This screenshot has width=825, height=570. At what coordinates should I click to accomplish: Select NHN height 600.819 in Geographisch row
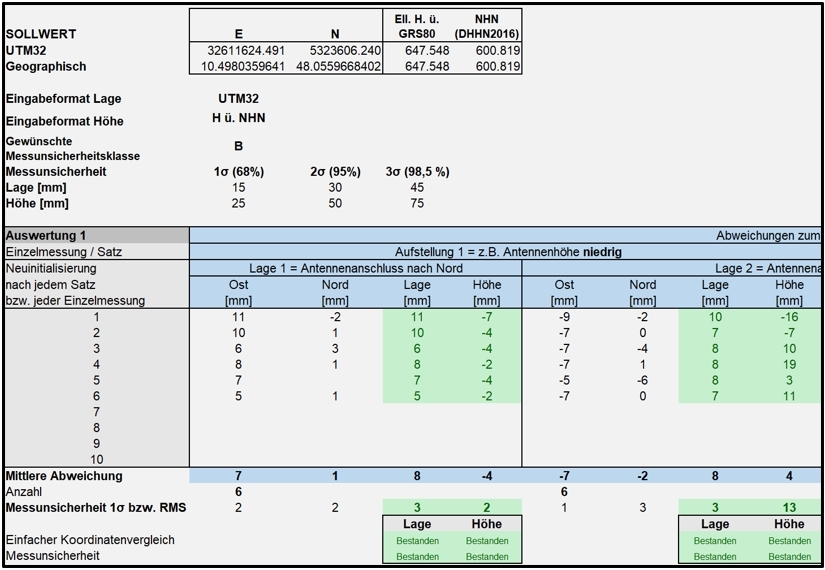498,66
